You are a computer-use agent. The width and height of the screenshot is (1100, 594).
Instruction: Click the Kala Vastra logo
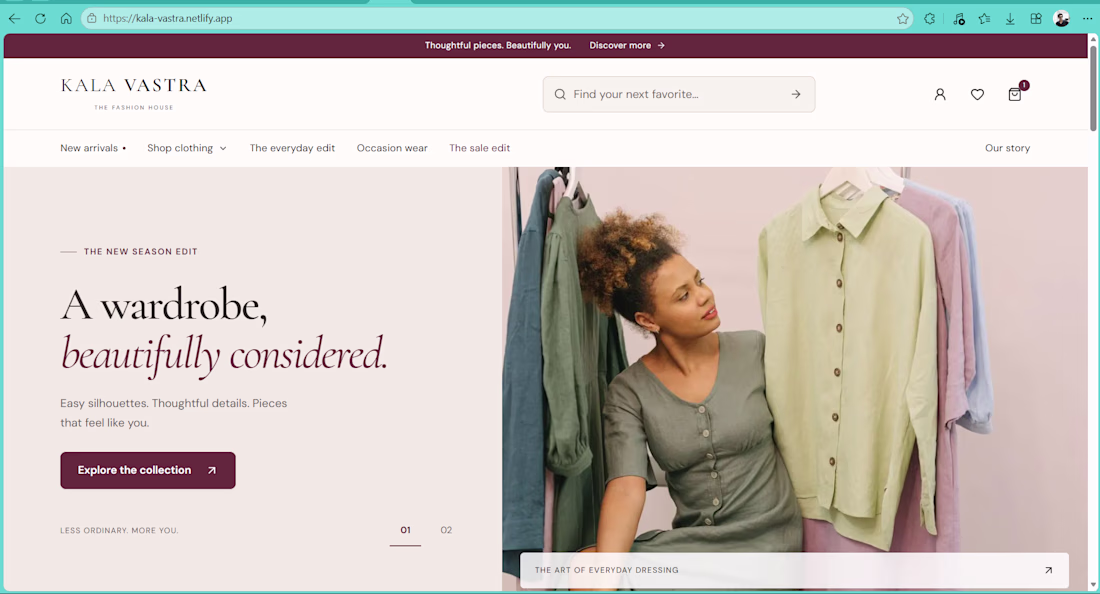pos(133,93)
